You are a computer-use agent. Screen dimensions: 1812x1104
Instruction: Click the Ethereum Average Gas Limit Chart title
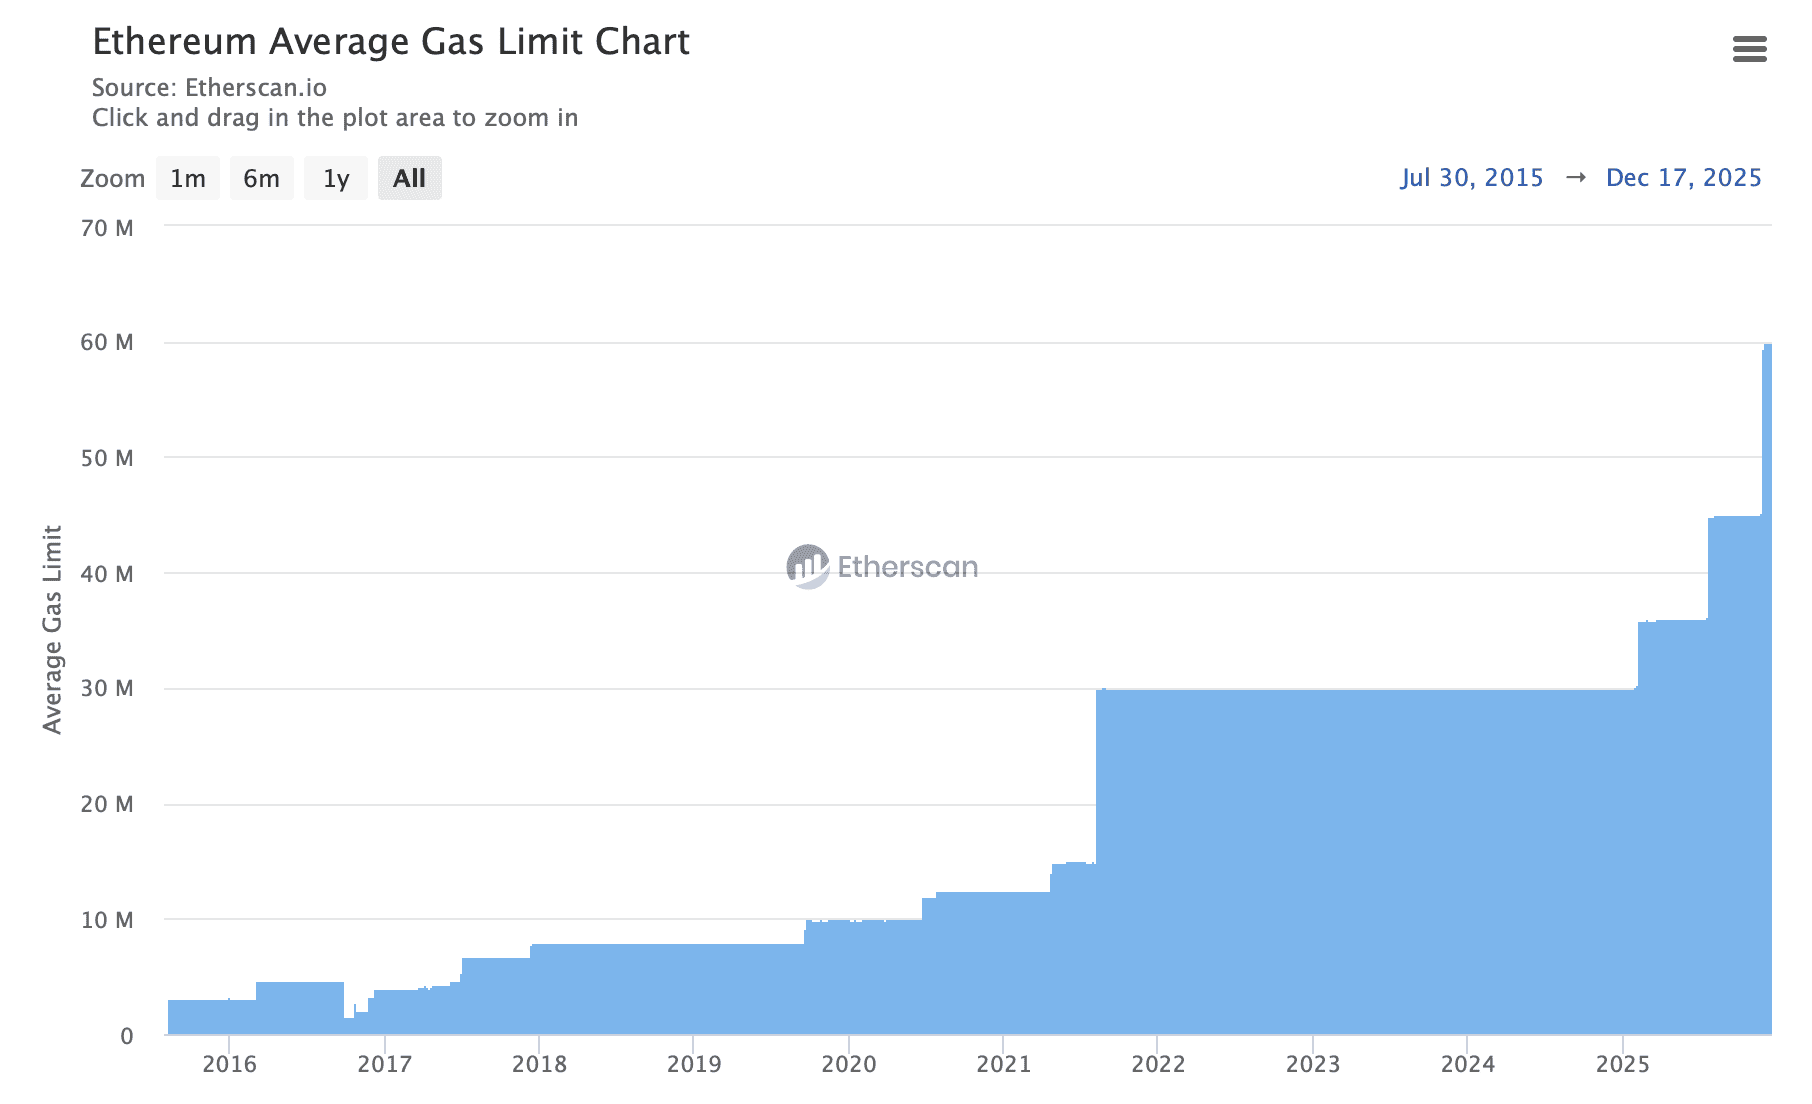[x=391, y=42]
